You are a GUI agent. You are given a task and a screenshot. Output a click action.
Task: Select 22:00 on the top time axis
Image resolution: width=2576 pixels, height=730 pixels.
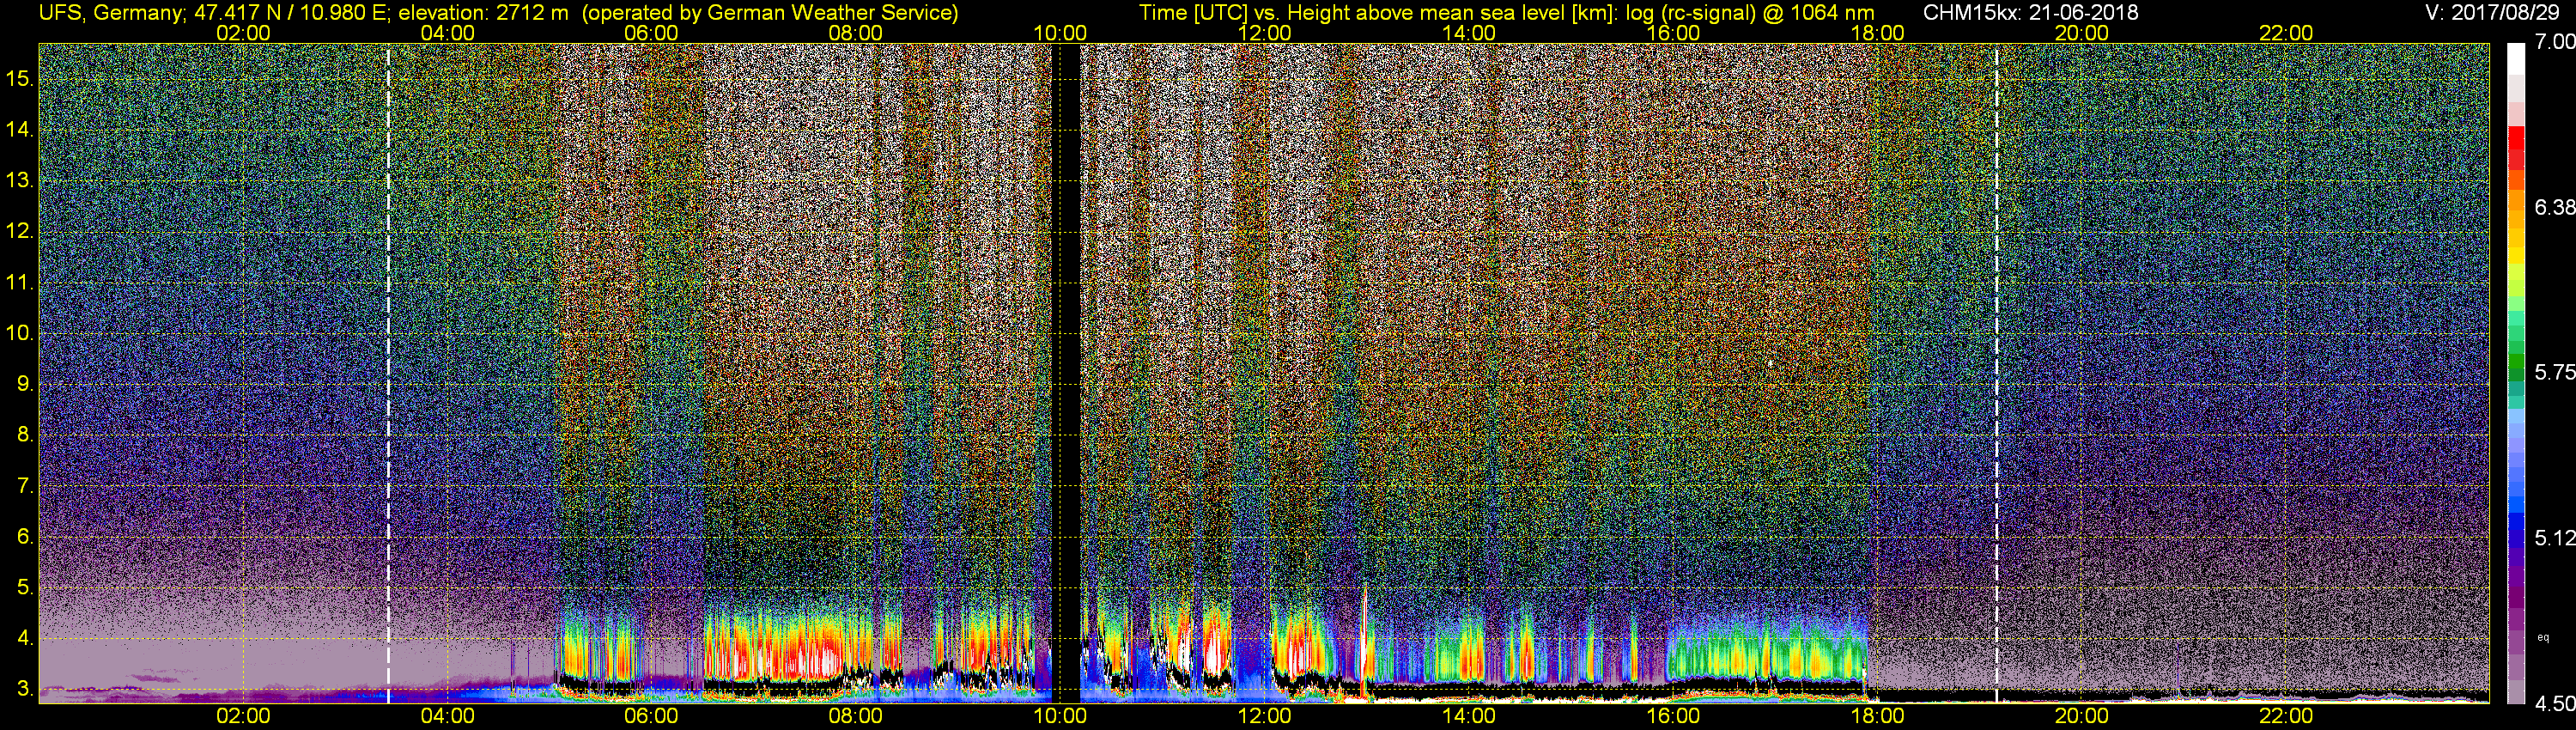coord(2286,33)
